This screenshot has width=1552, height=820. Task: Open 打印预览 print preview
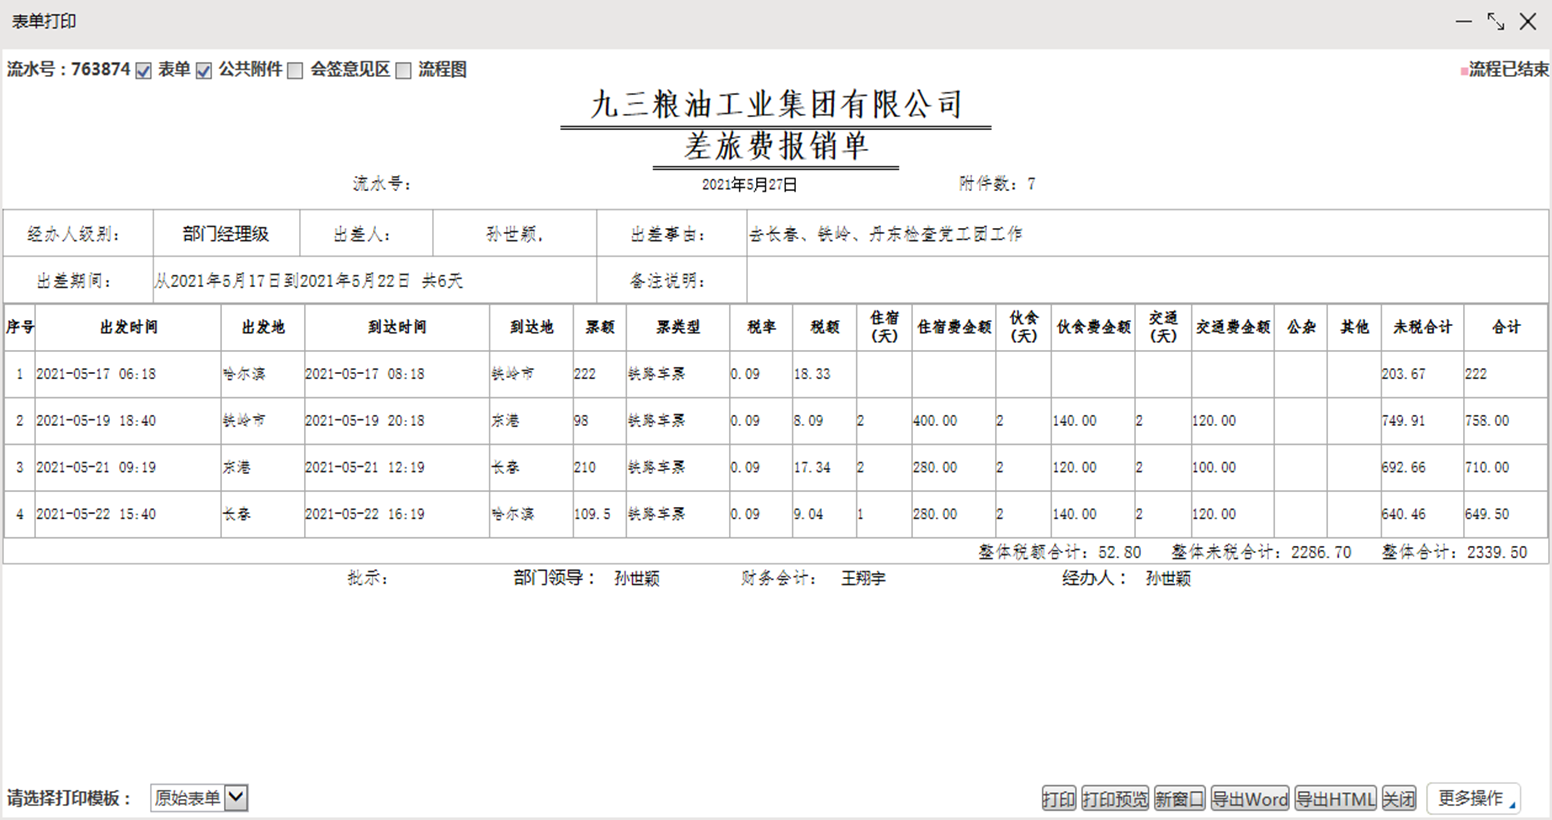click(x=1114, y=799)
